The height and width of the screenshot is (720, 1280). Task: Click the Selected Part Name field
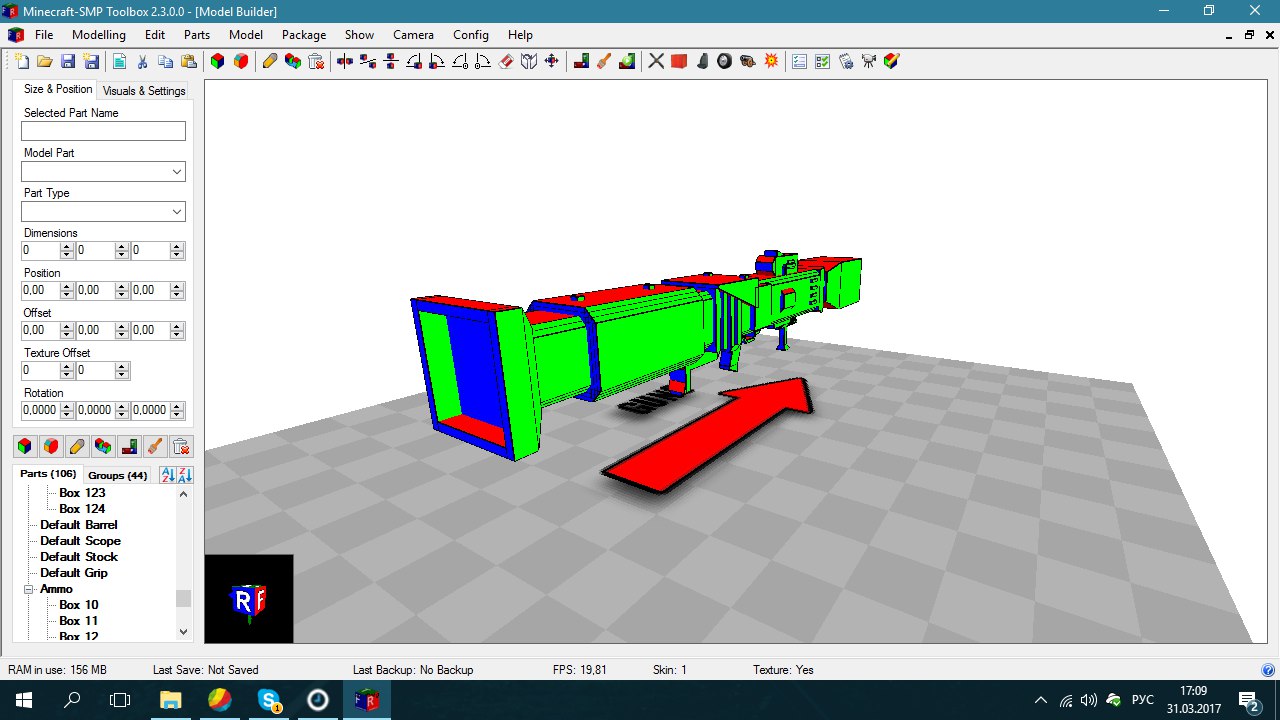(103, 131)
